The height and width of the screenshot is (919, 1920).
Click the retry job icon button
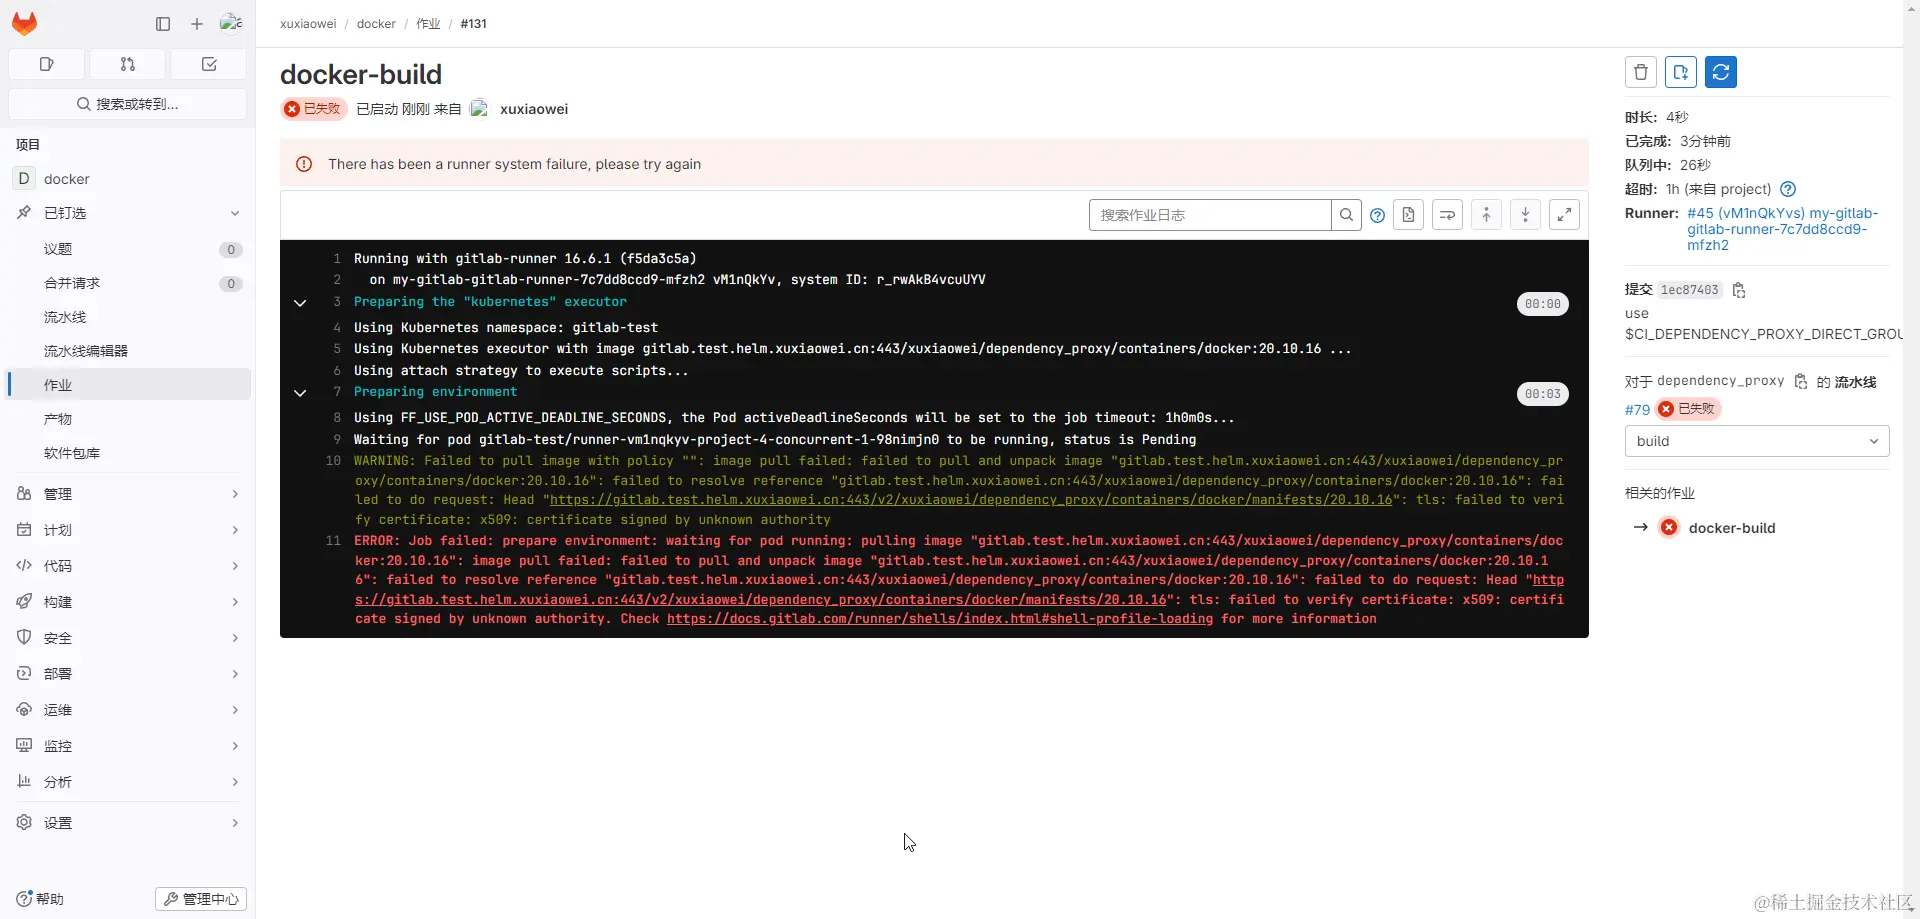[1721, 72]
